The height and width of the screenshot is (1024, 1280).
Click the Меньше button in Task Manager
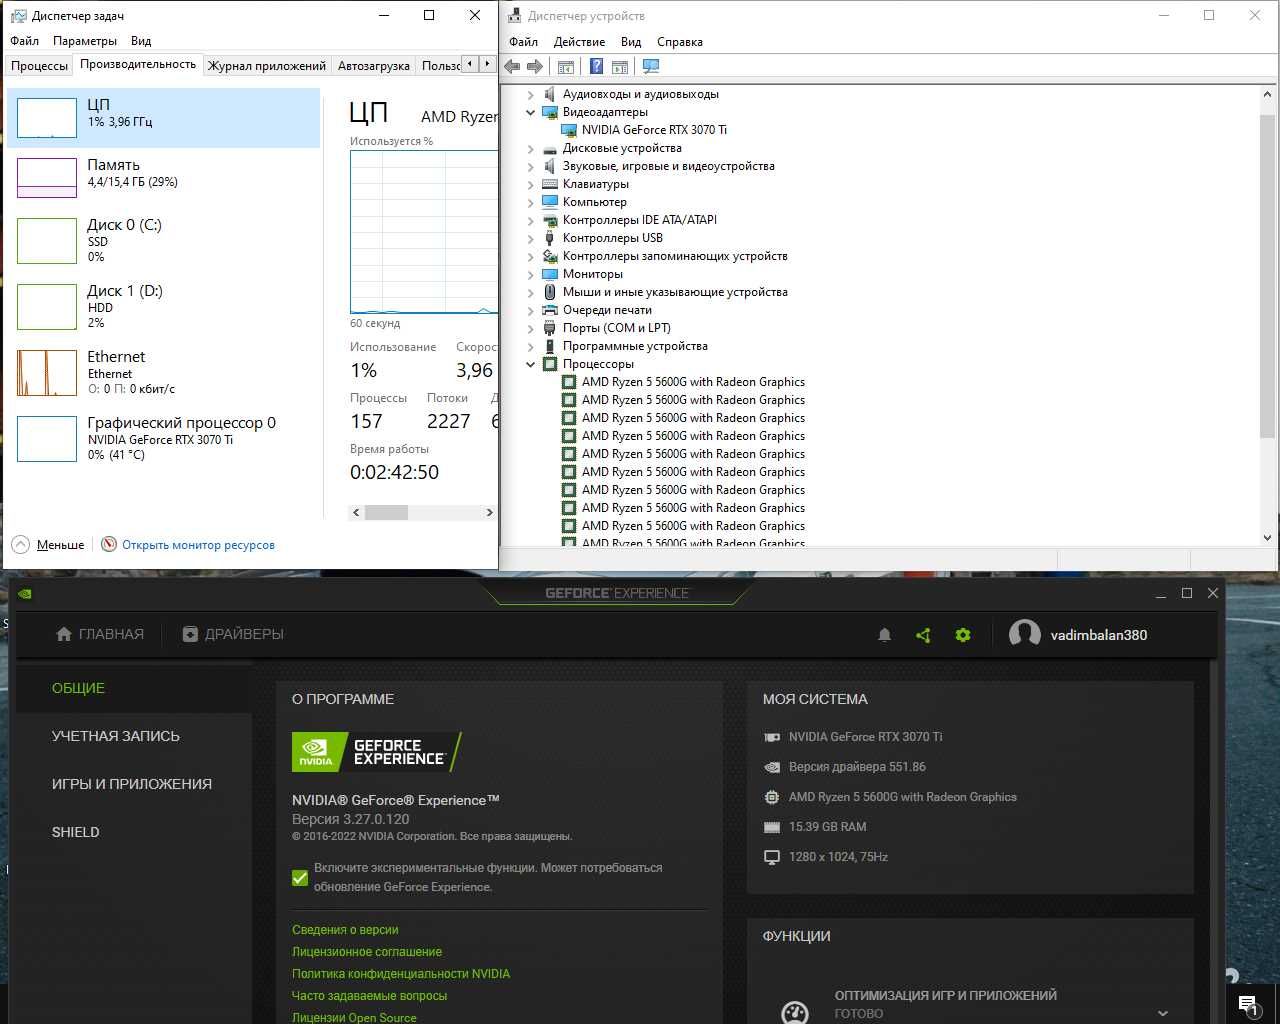click(x=60, y=545)
